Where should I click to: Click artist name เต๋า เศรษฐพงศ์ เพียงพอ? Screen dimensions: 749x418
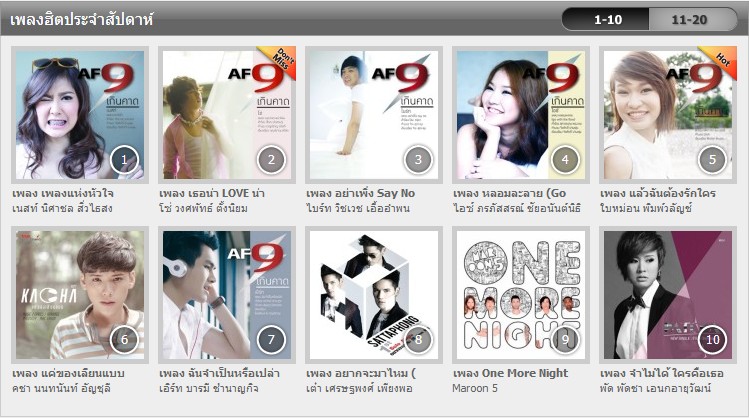click(x=359, y=388)
